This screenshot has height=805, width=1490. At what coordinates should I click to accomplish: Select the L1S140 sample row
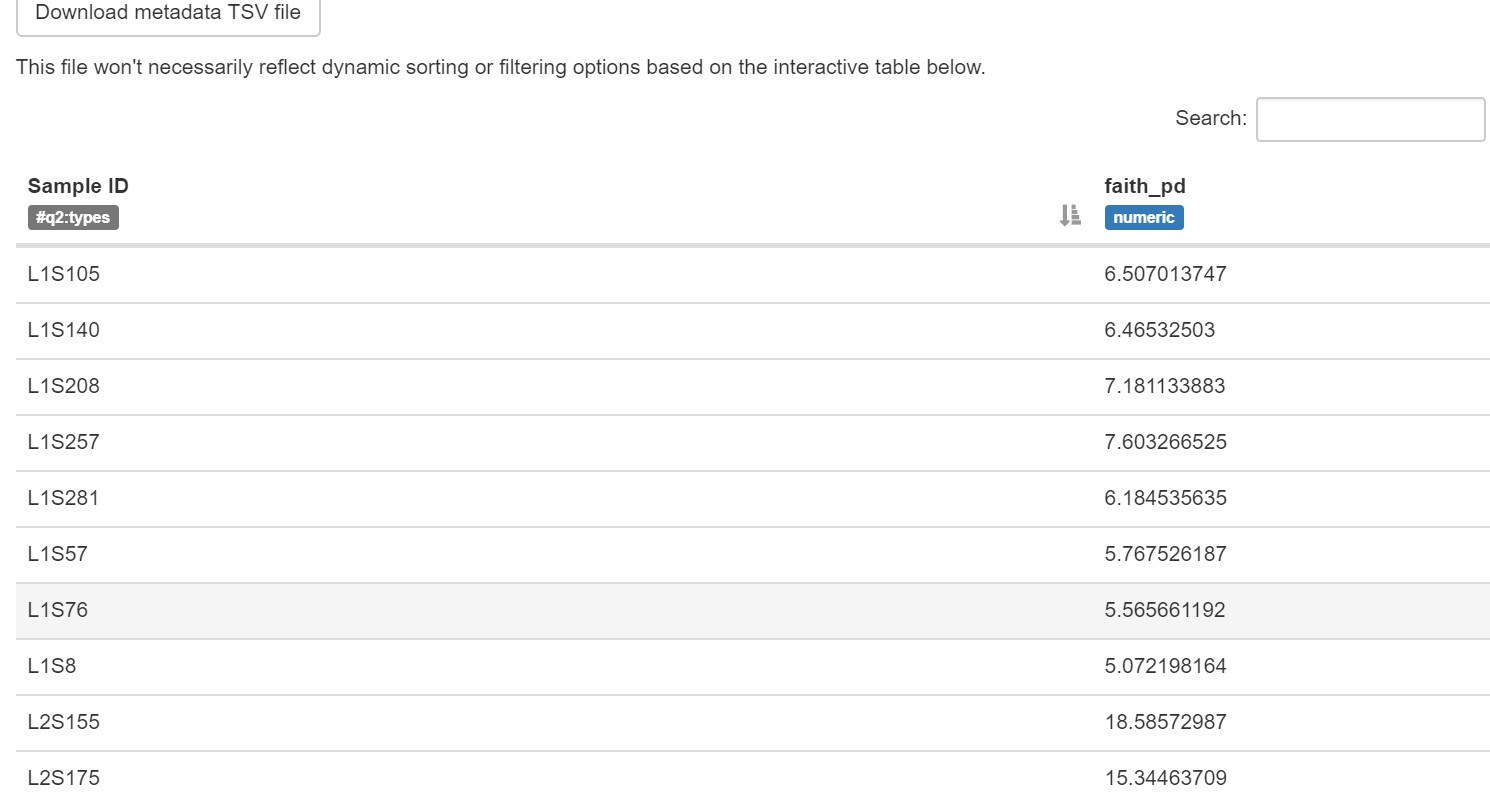tap(752, 331)
